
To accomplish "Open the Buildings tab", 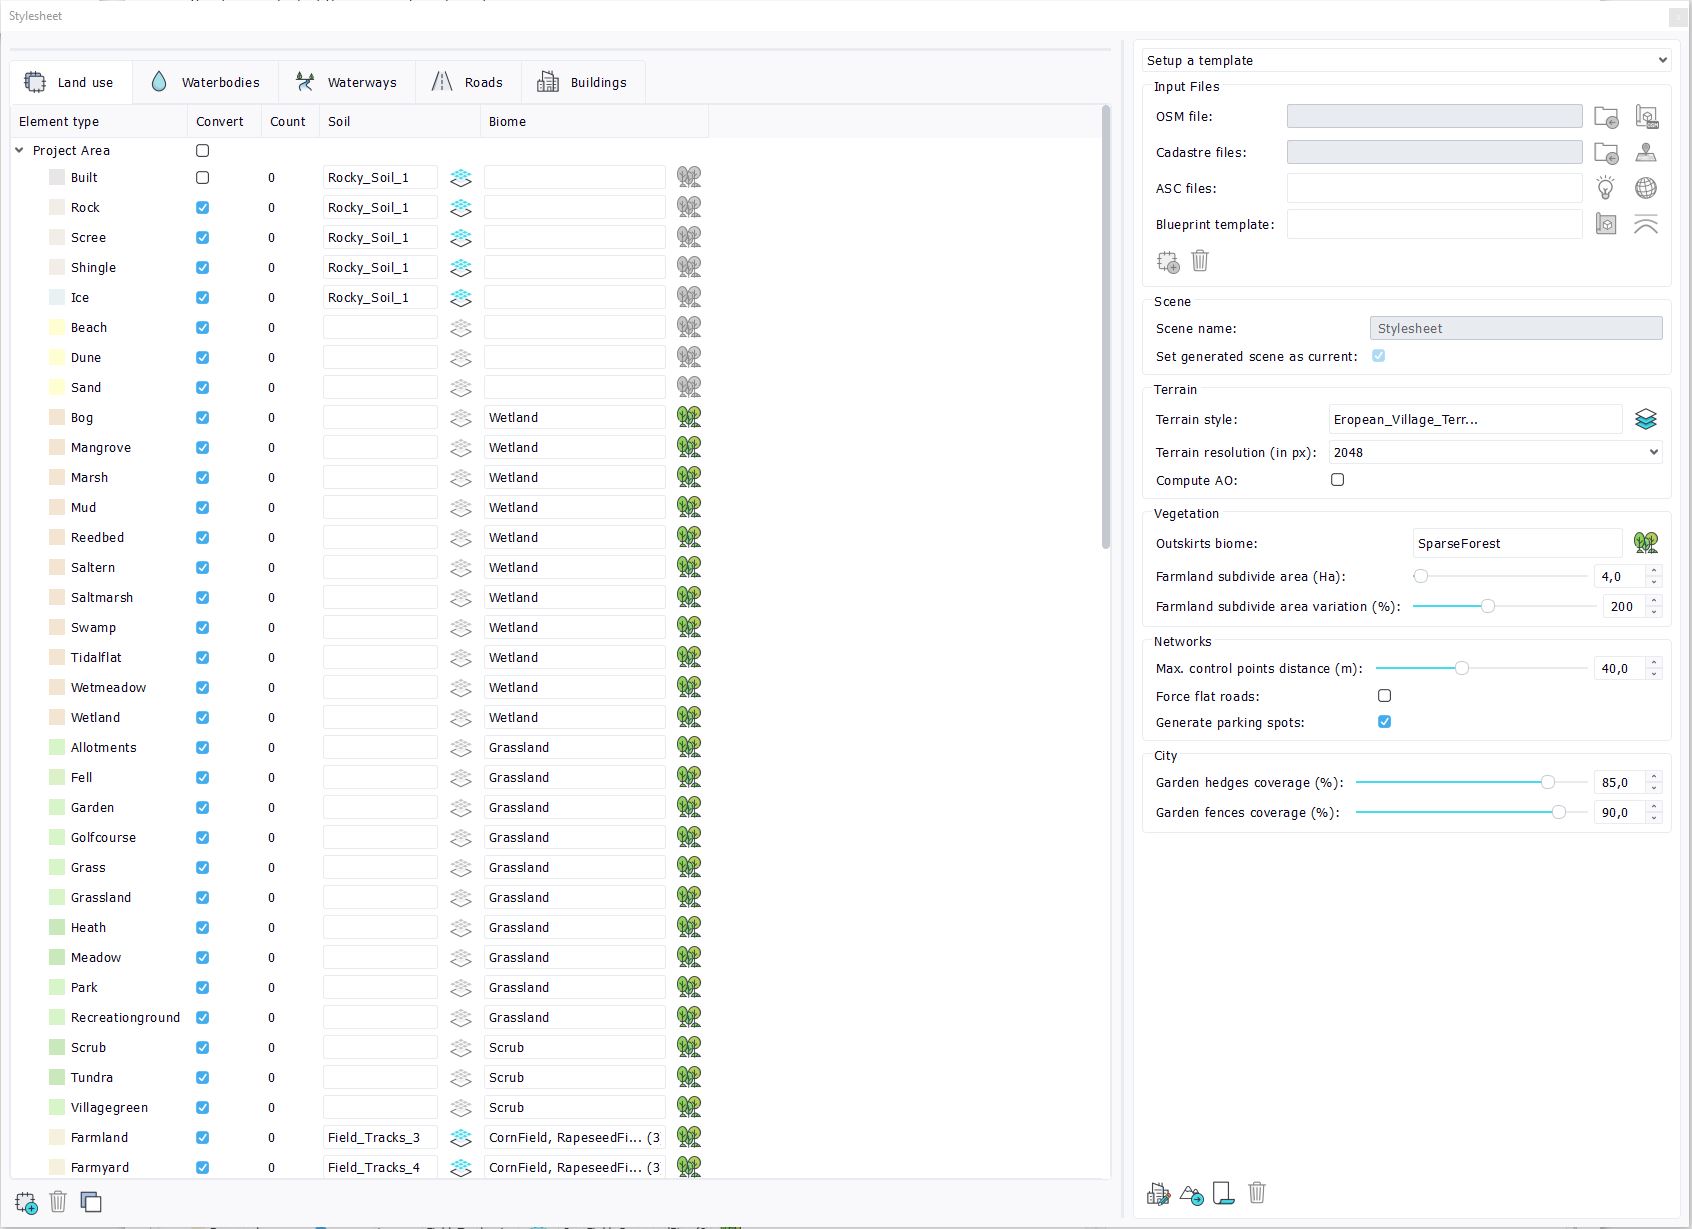I will [582, 83].
